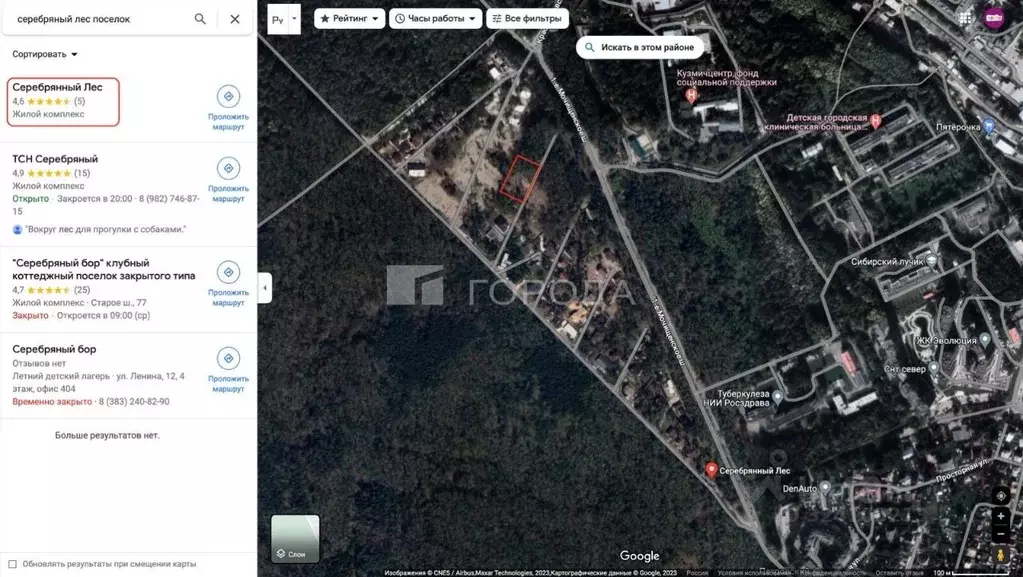The image size is (1023, 577).
Task: Click Искать в этом районе button
Action: pos(640,48)
